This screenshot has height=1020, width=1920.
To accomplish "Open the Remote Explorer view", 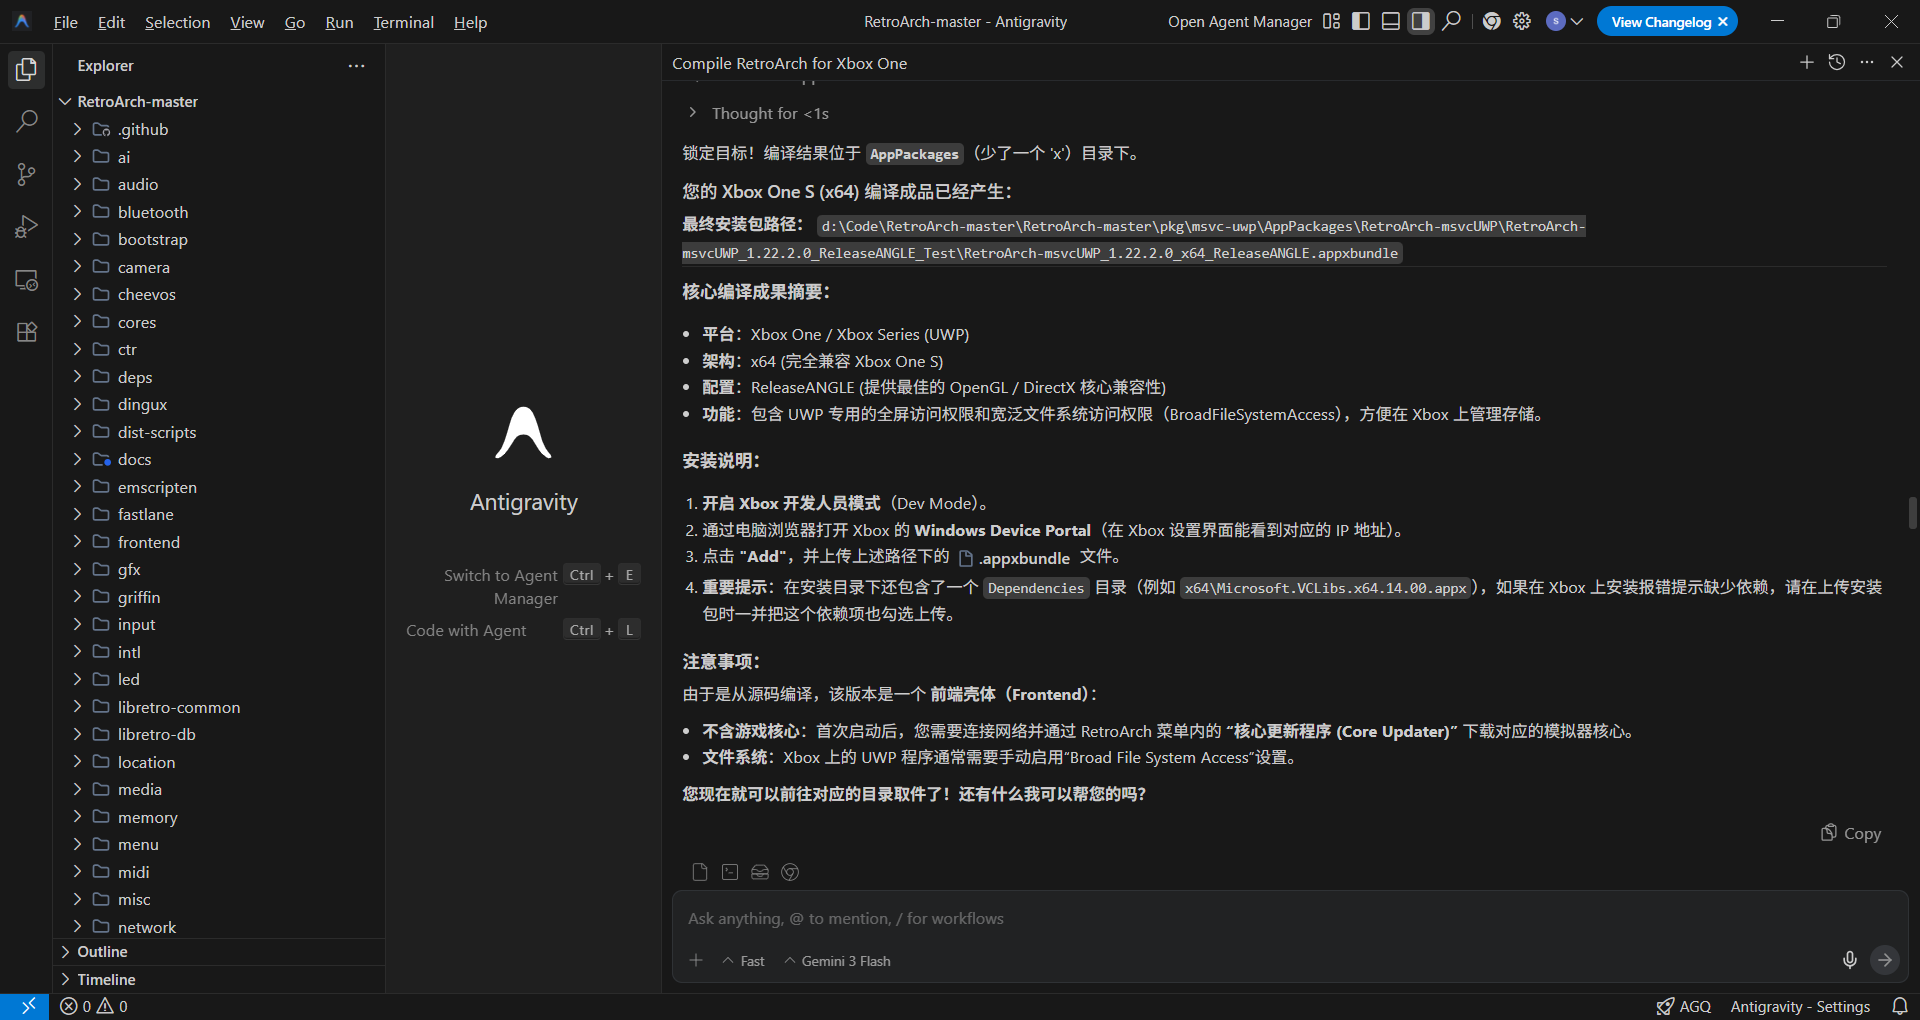I will point(27,280).
